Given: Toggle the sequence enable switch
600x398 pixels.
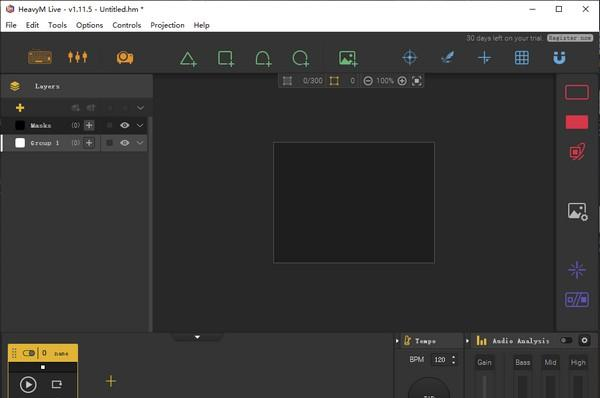Looking at the screenshot, I should [x=29, y=353].
